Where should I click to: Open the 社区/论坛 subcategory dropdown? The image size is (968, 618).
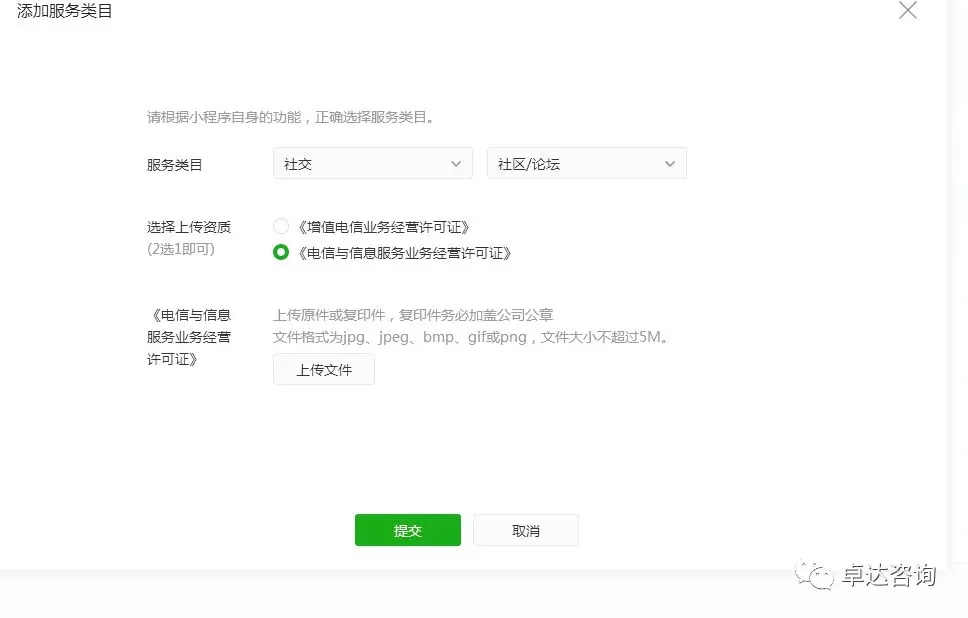[x=586, y=164]
